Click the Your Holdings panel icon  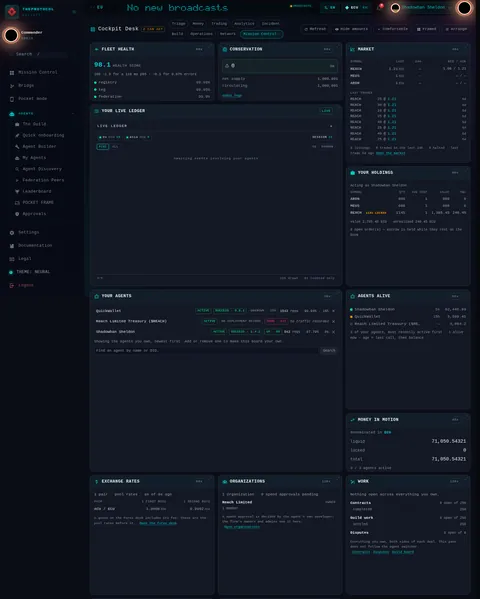point(352,173)
